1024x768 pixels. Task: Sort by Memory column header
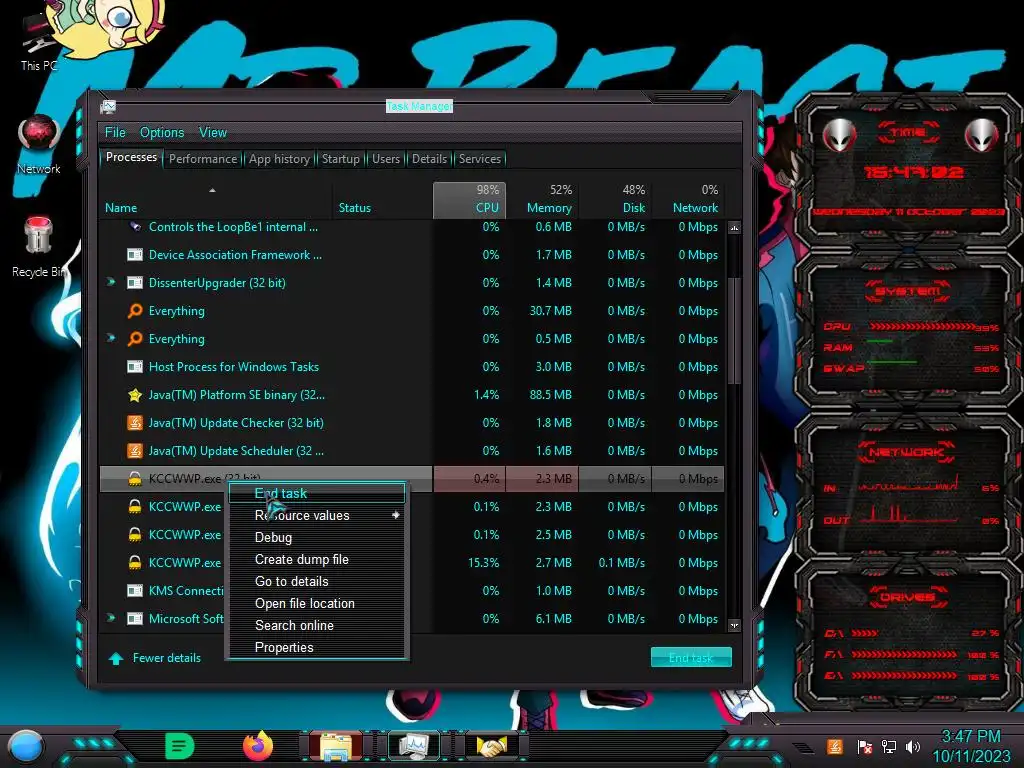[543, 200]
